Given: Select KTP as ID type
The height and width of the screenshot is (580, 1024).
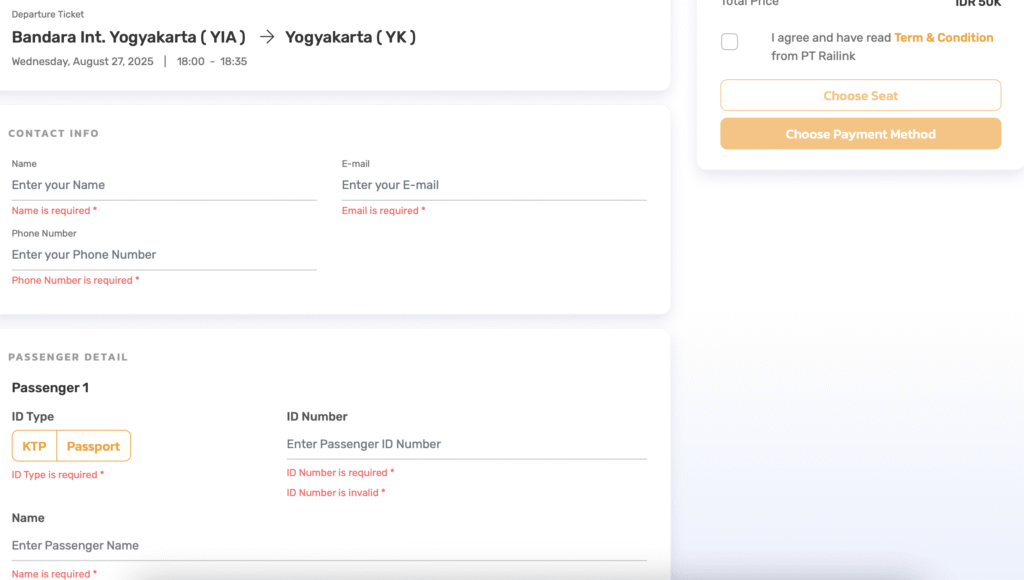Looking at the screenshot, I should [x=34, y=446].
